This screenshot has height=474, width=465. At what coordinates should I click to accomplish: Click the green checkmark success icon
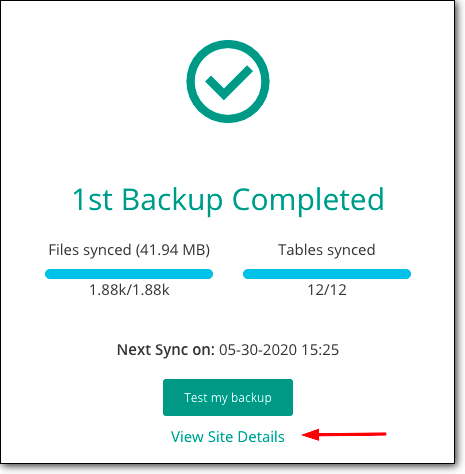point(229,82)
